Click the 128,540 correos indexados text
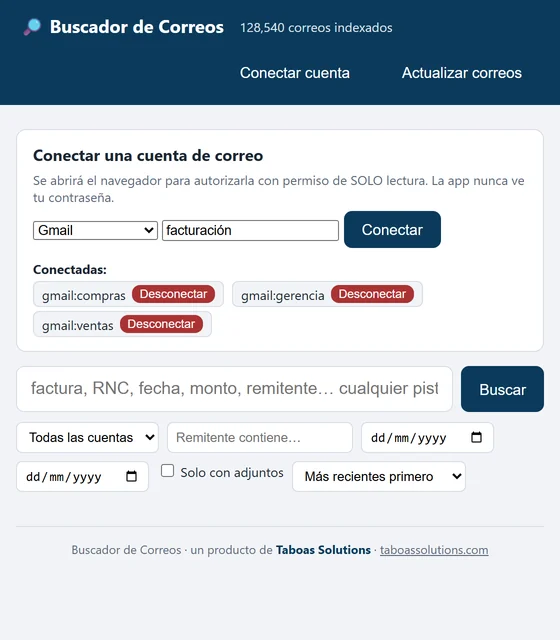The height and width of the screenshot is (640, 560). (x=316, y=28)
